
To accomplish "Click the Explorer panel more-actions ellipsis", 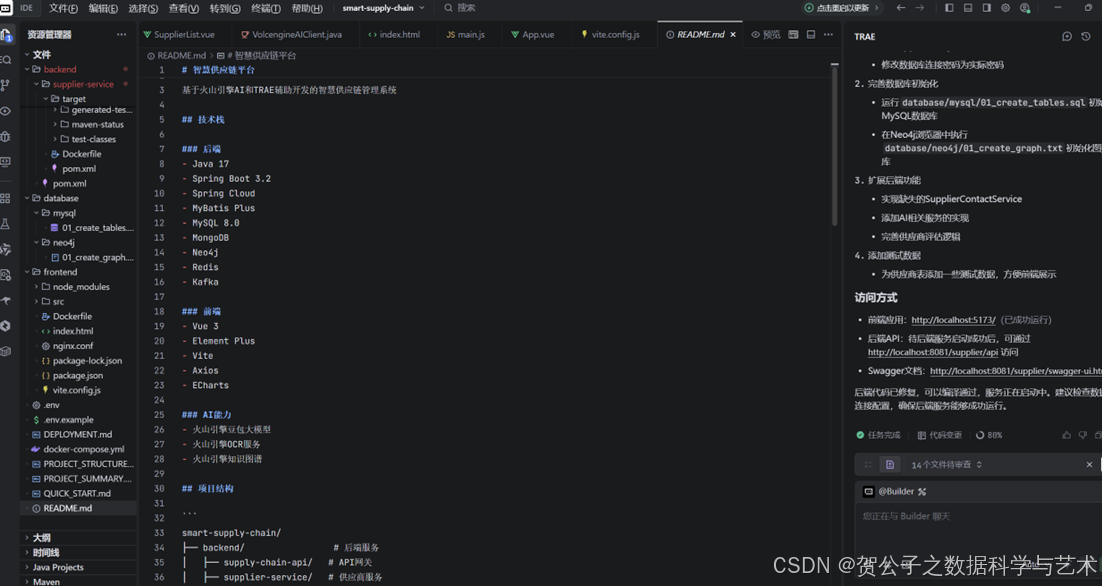I will [122, 34].
